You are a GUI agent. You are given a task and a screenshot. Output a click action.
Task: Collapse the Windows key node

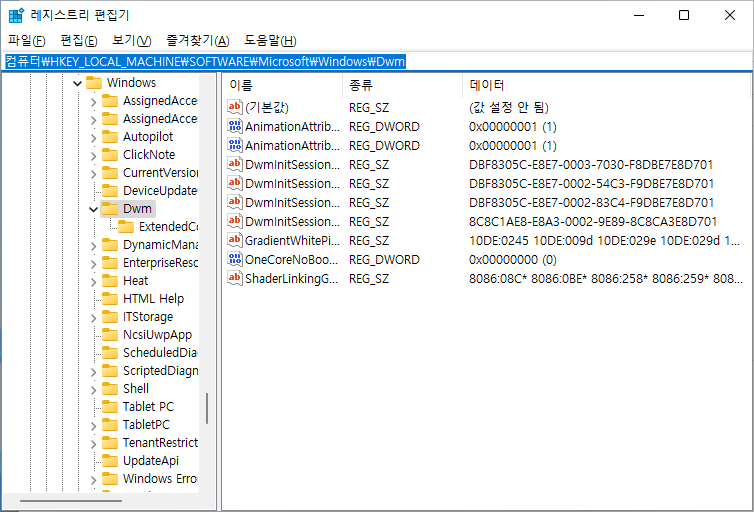pos(77,83)
